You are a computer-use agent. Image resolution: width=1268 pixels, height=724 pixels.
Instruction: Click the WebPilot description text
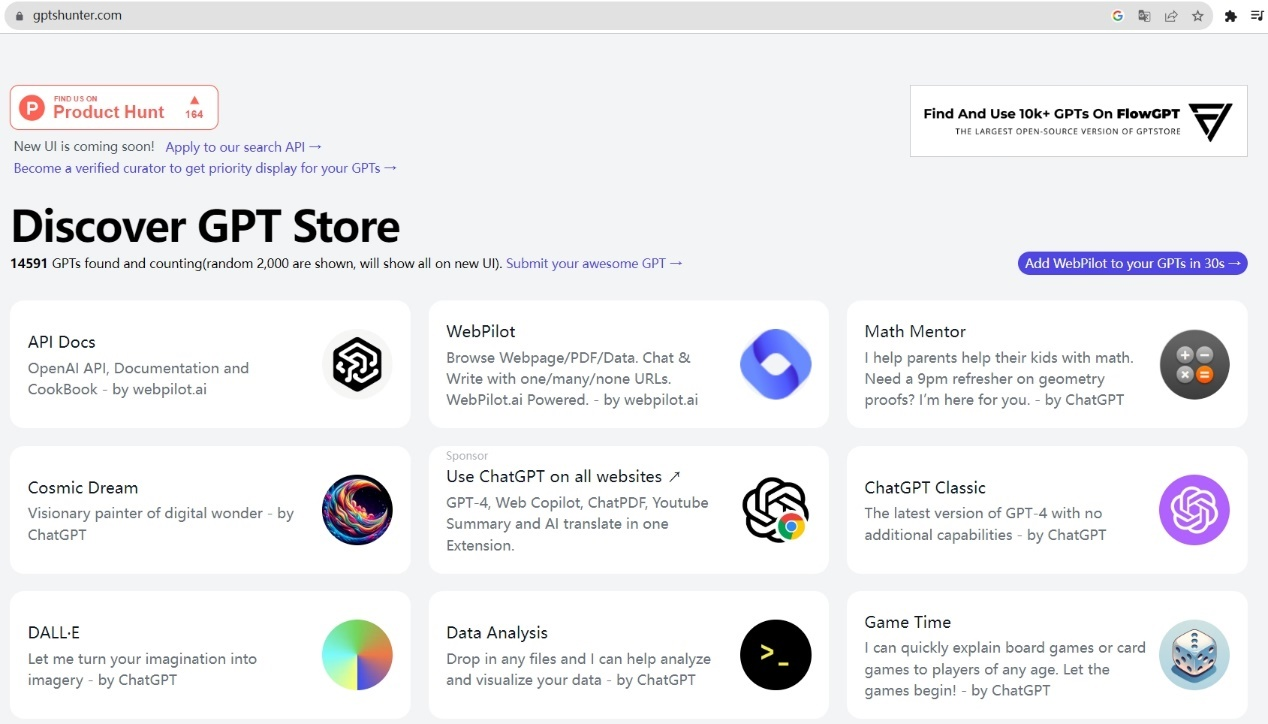point(572,379)
